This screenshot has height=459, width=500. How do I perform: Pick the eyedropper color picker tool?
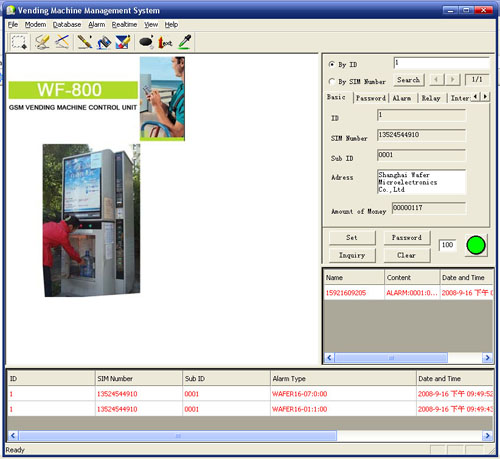184,42
